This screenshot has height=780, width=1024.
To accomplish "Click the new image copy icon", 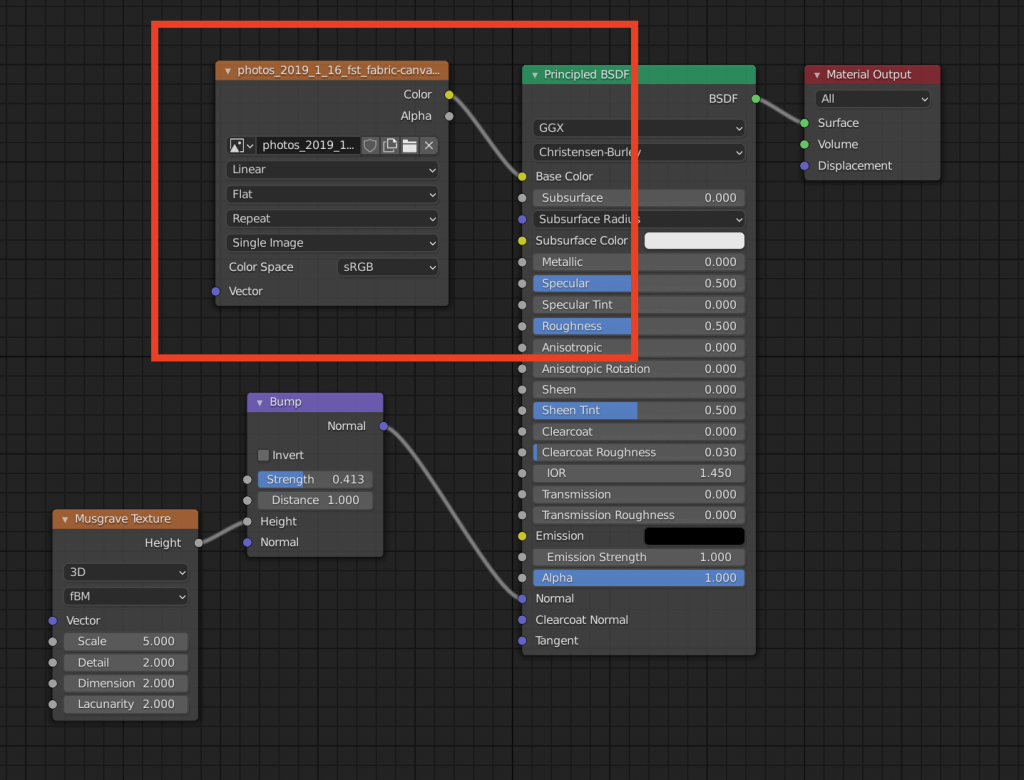I will 390,146.
